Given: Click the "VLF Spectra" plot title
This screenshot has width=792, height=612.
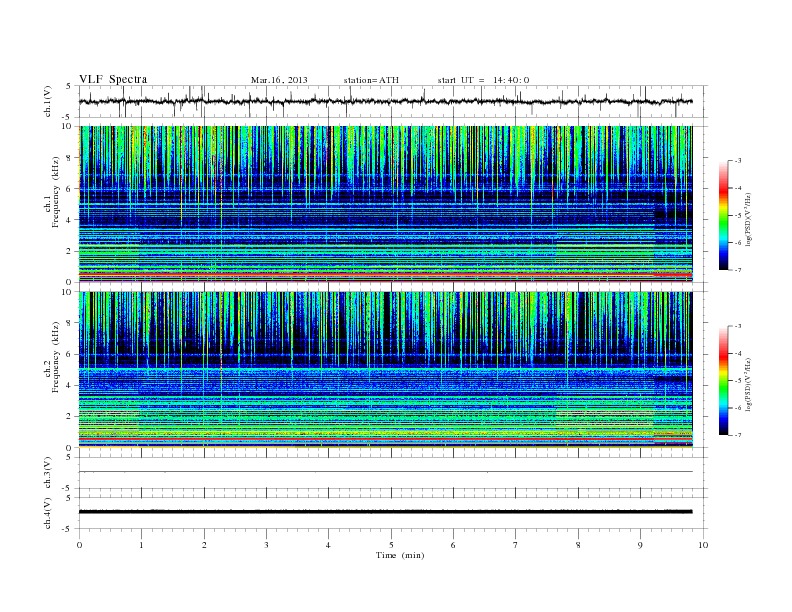Looking at the screenshot, I should click(x=113, y=79).
